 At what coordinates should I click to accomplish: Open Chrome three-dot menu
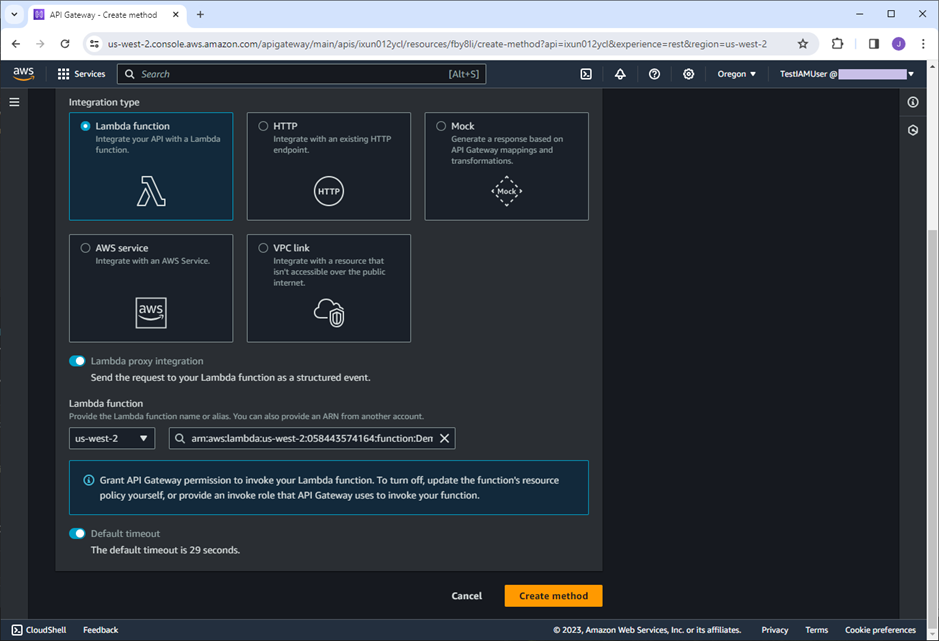tap(923, 44)
